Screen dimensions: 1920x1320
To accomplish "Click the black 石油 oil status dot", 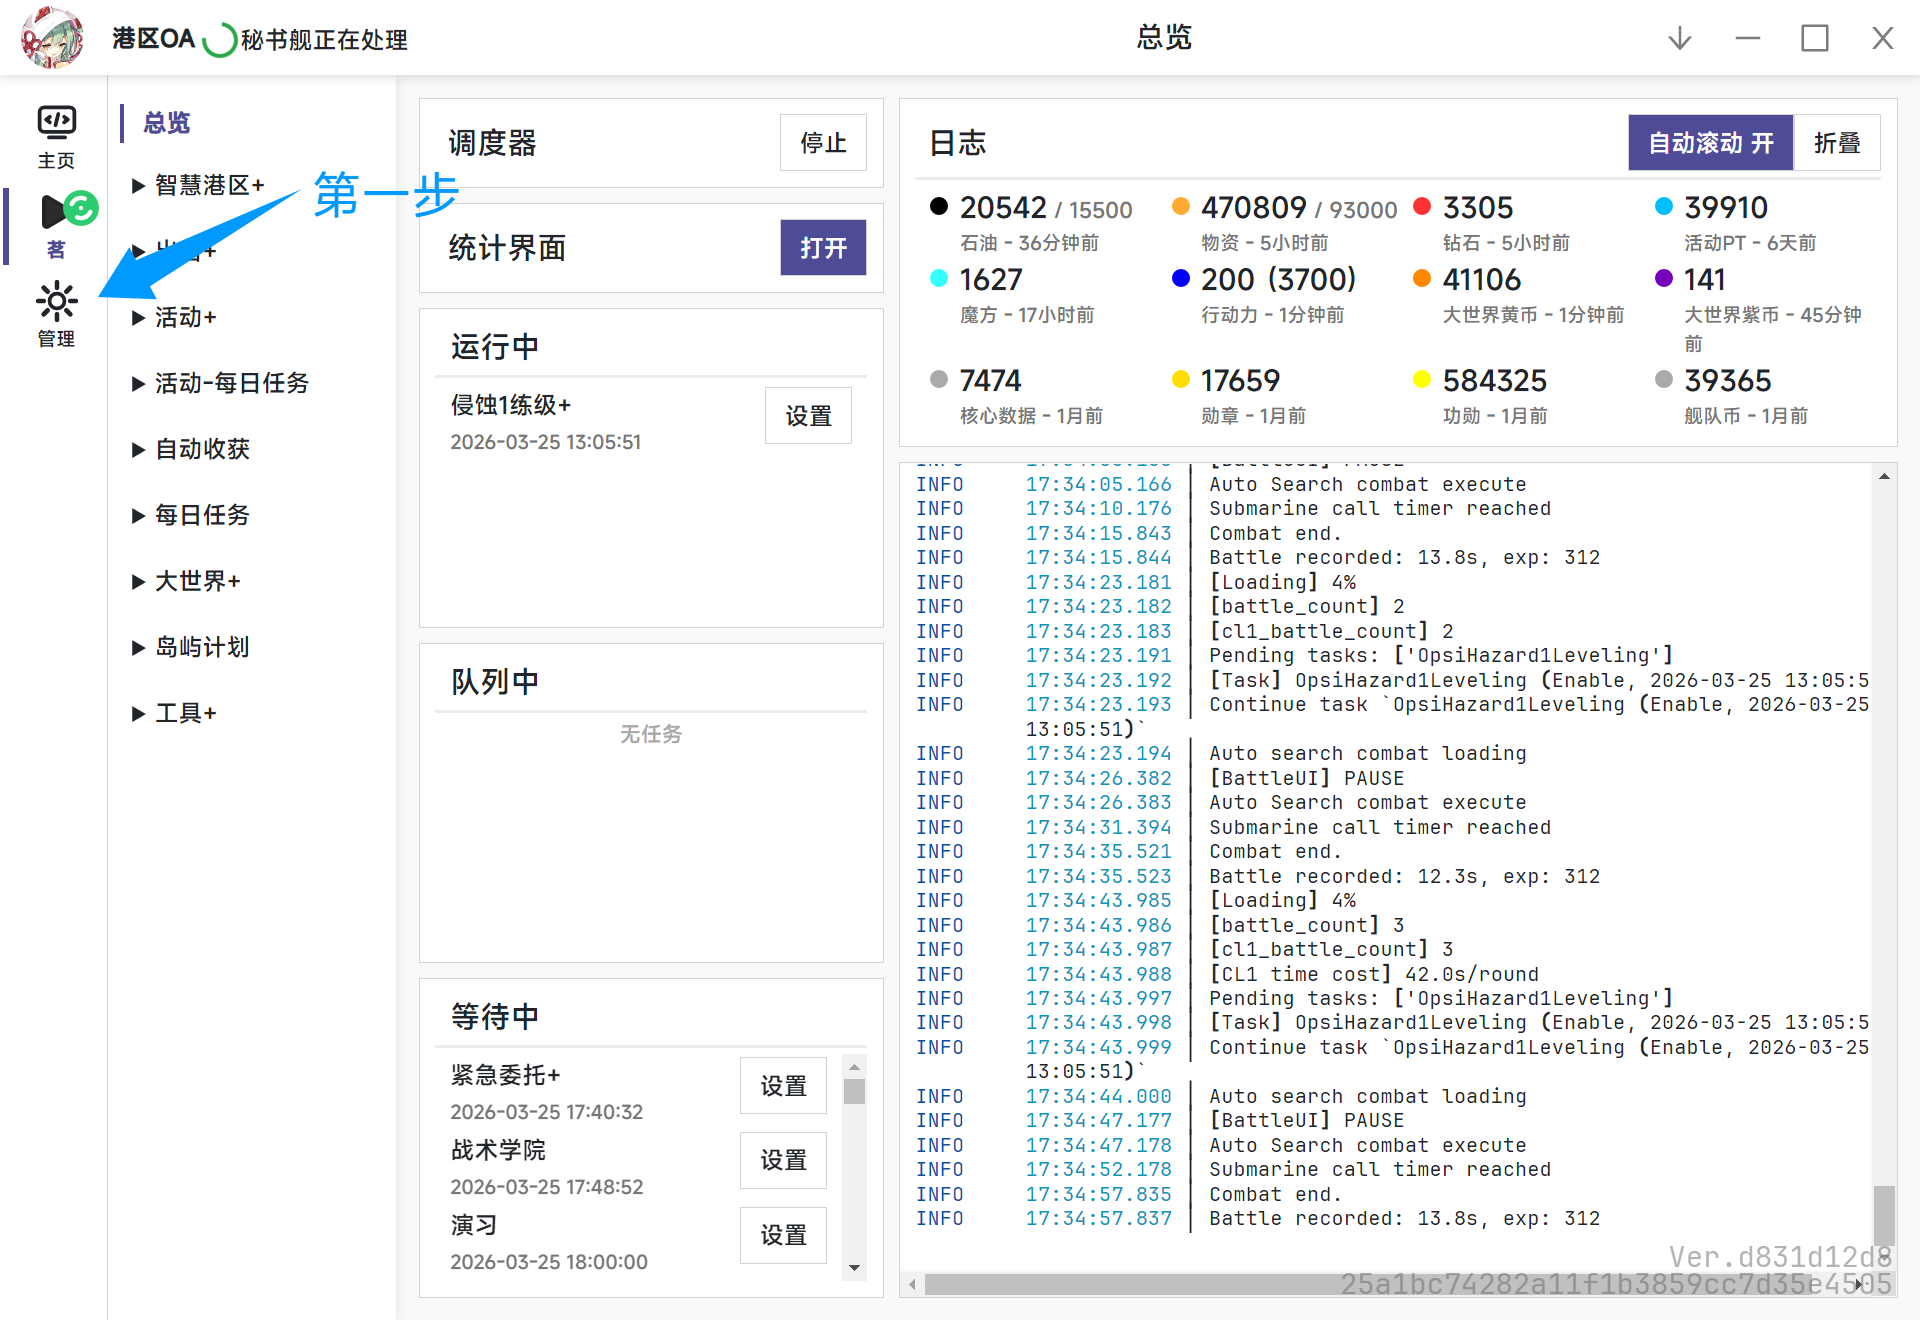I will (938, 207).
